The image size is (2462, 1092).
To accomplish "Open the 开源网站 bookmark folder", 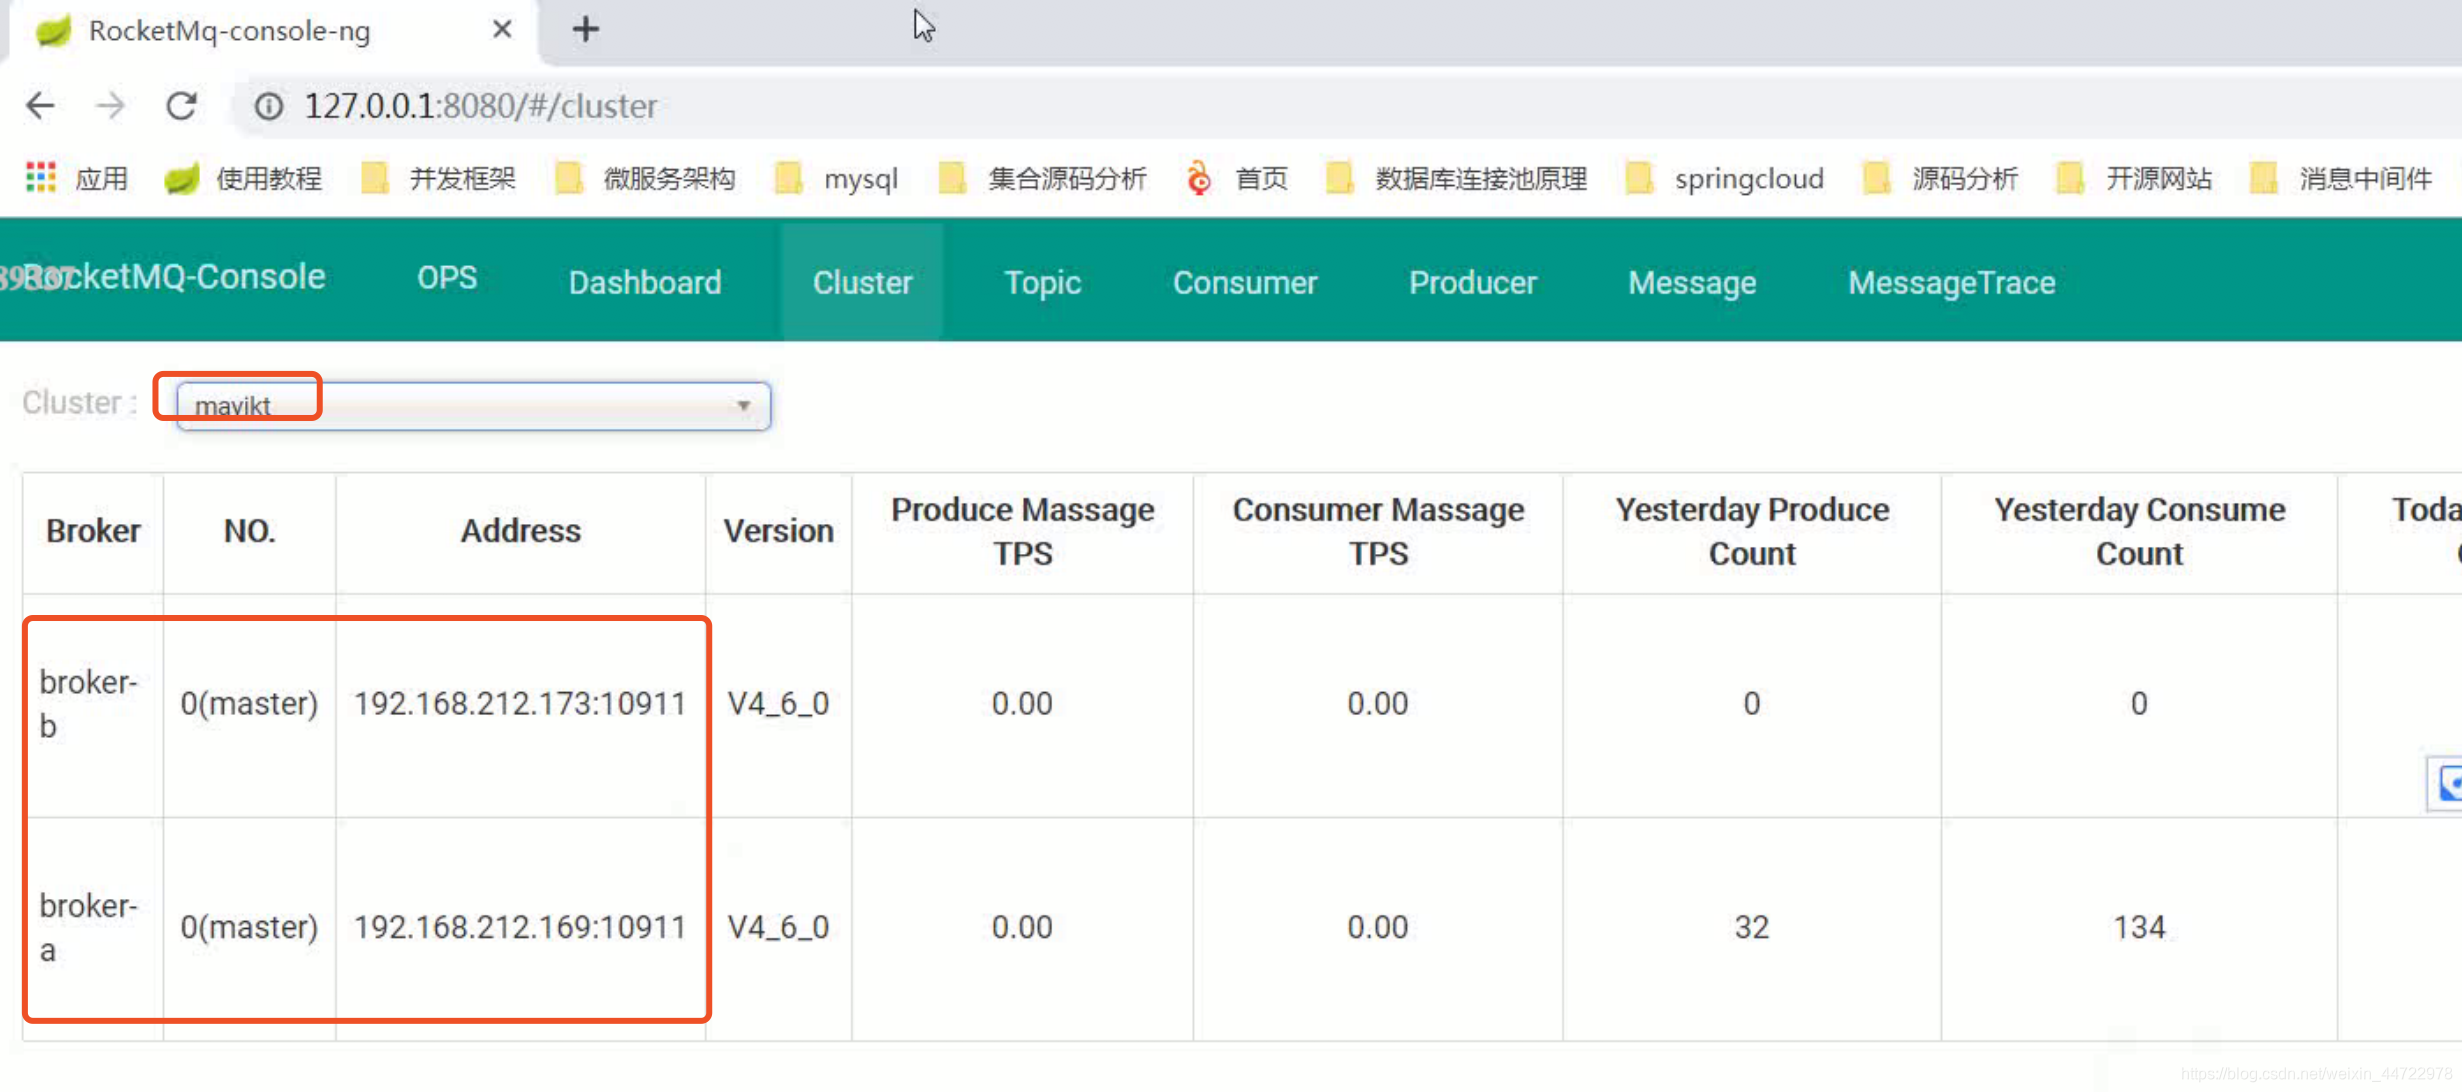I will click(2134, 178).
